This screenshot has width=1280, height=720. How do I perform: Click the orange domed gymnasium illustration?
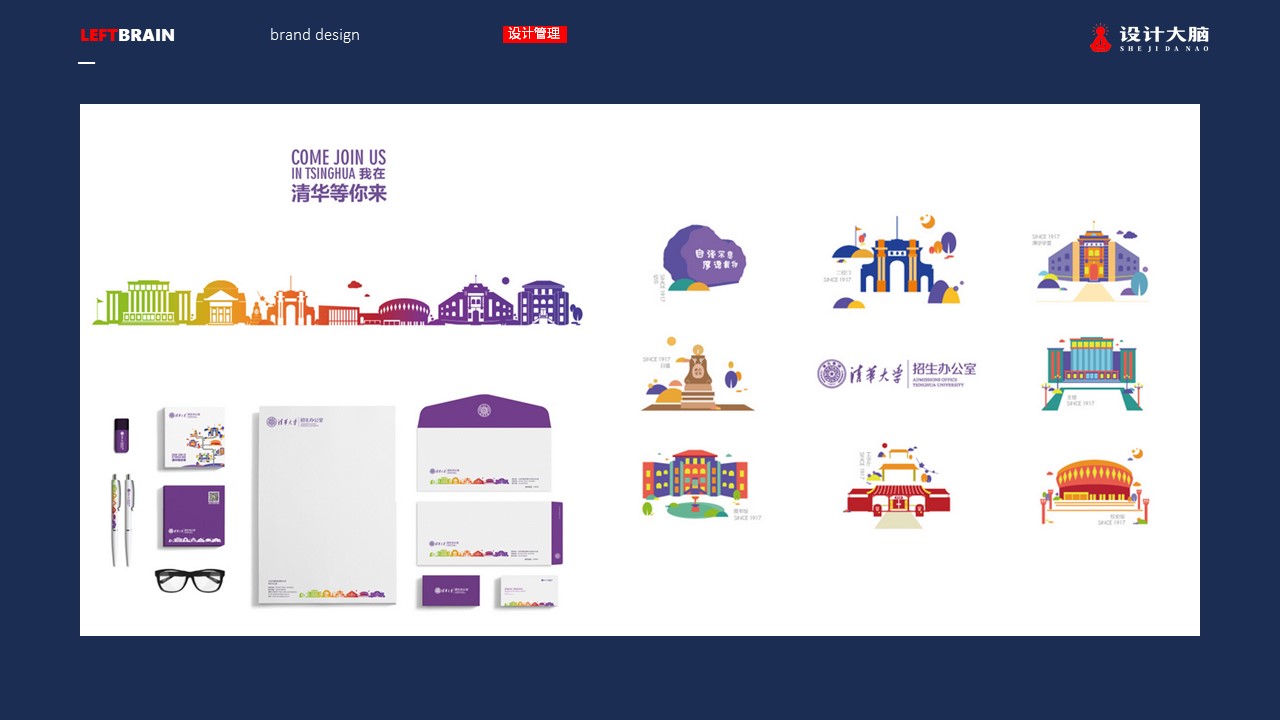(1095, 486)
